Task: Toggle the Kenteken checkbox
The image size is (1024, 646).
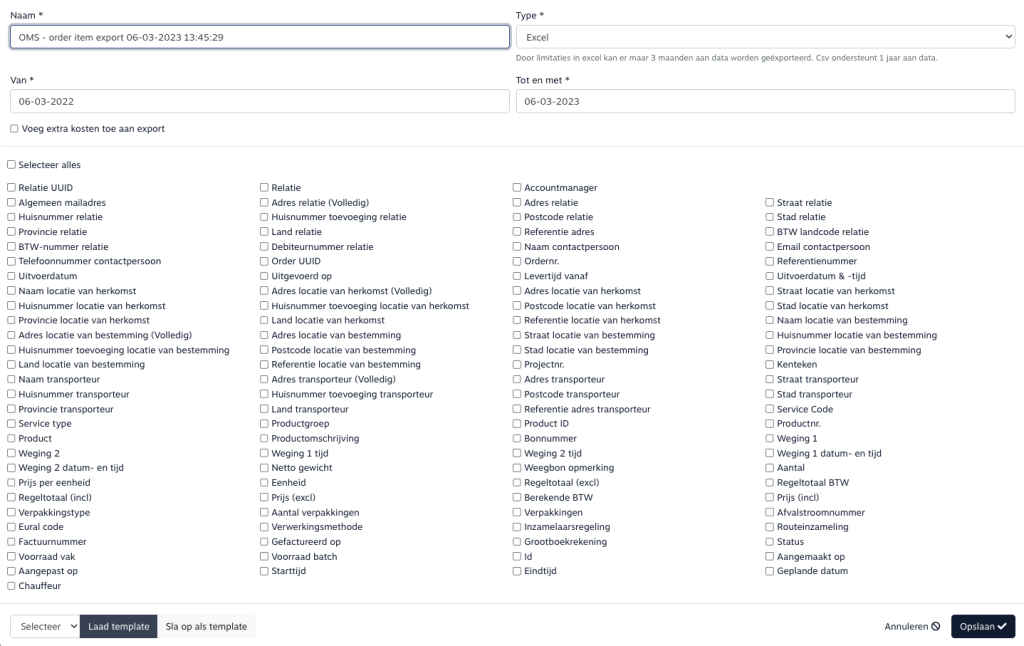Action: (x=770, y=365)
